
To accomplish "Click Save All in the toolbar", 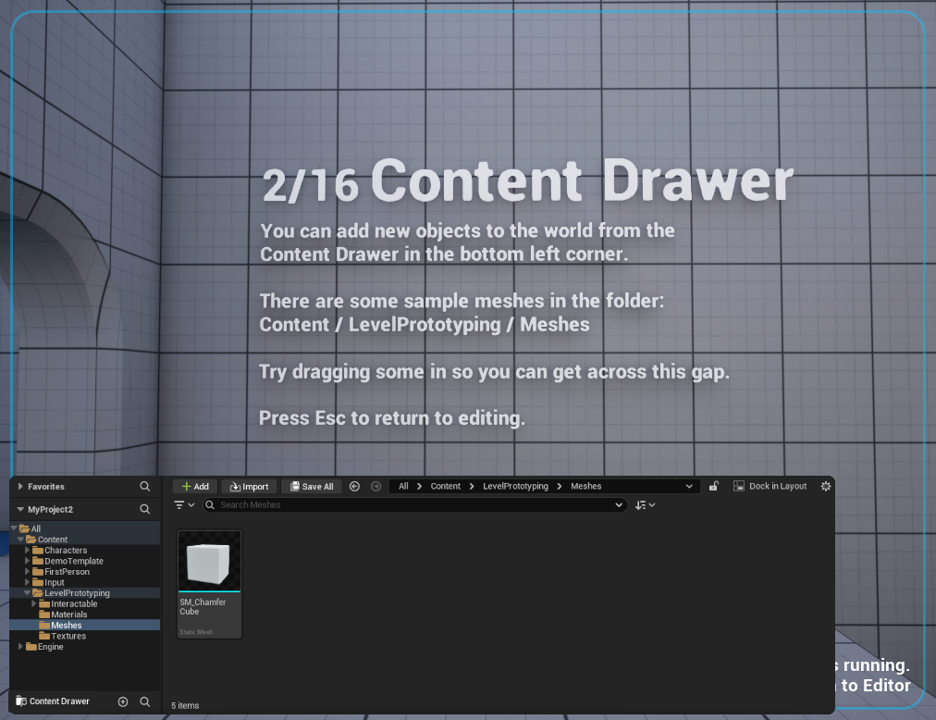I will (310, 487).
